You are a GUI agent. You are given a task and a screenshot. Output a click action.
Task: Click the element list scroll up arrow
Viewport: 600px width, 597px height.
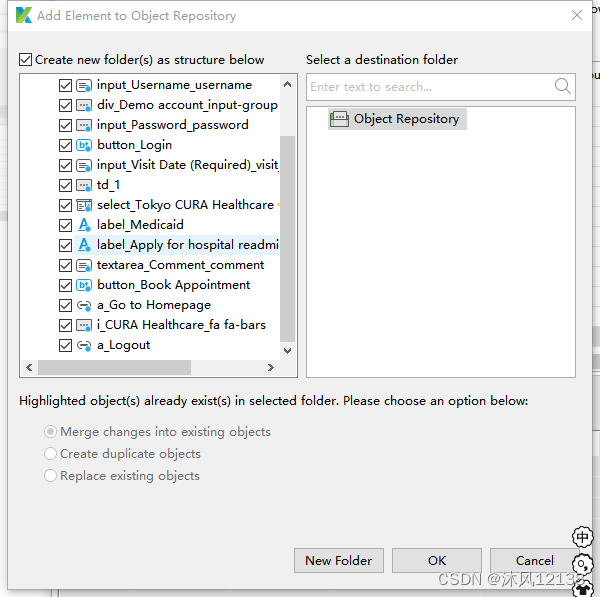coord(287,84)
